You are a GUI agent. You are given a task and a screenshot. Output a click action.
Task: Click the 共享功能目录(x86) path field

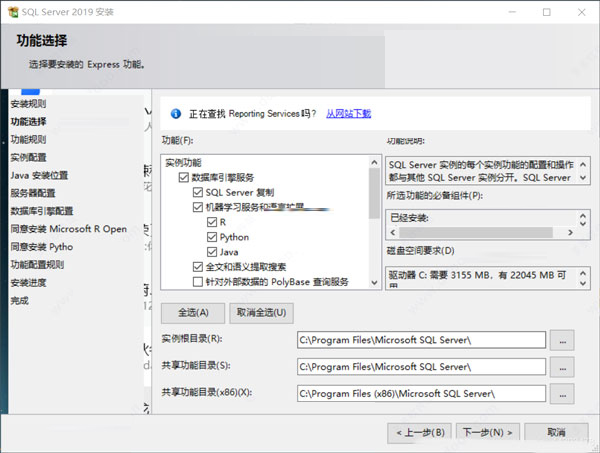(421, 394)
